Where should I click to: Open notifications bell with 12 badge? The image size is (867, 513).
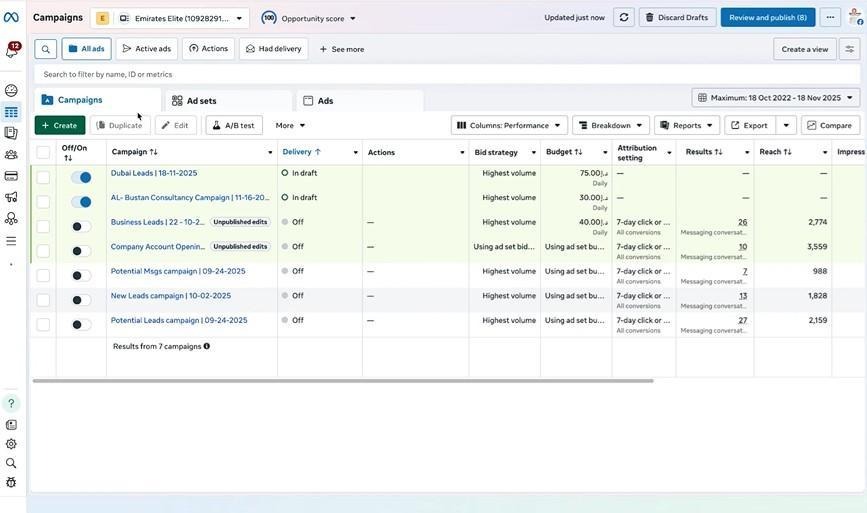point(12,50)
